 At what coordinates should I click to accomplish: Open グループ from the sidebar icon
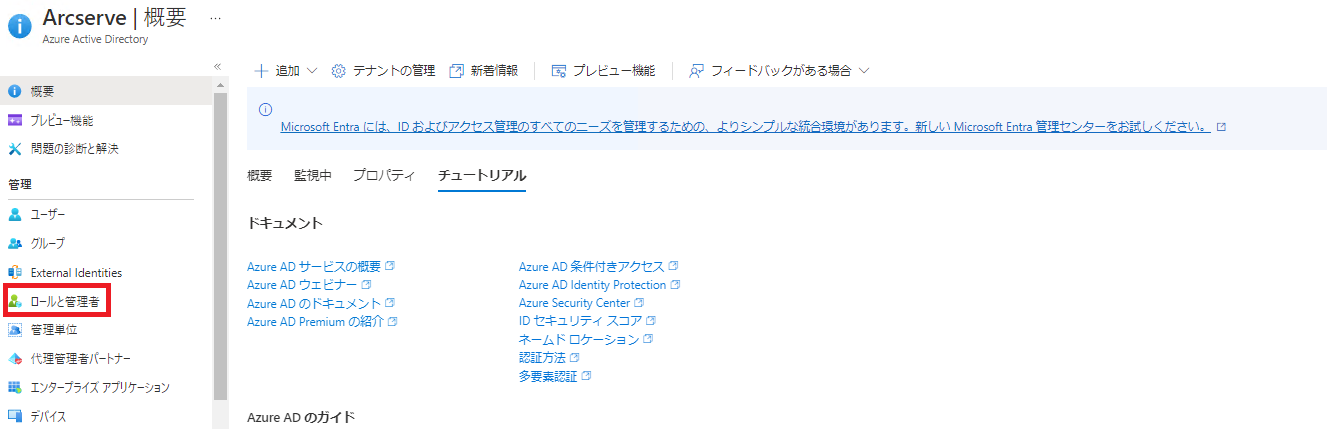pos(14,243)
